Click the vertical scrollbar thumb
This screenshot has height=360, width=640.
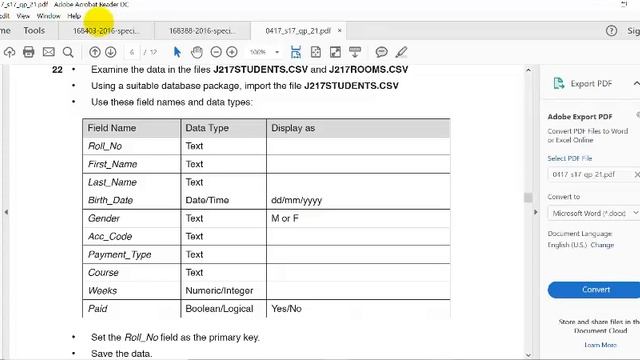(x=528, y=198)
